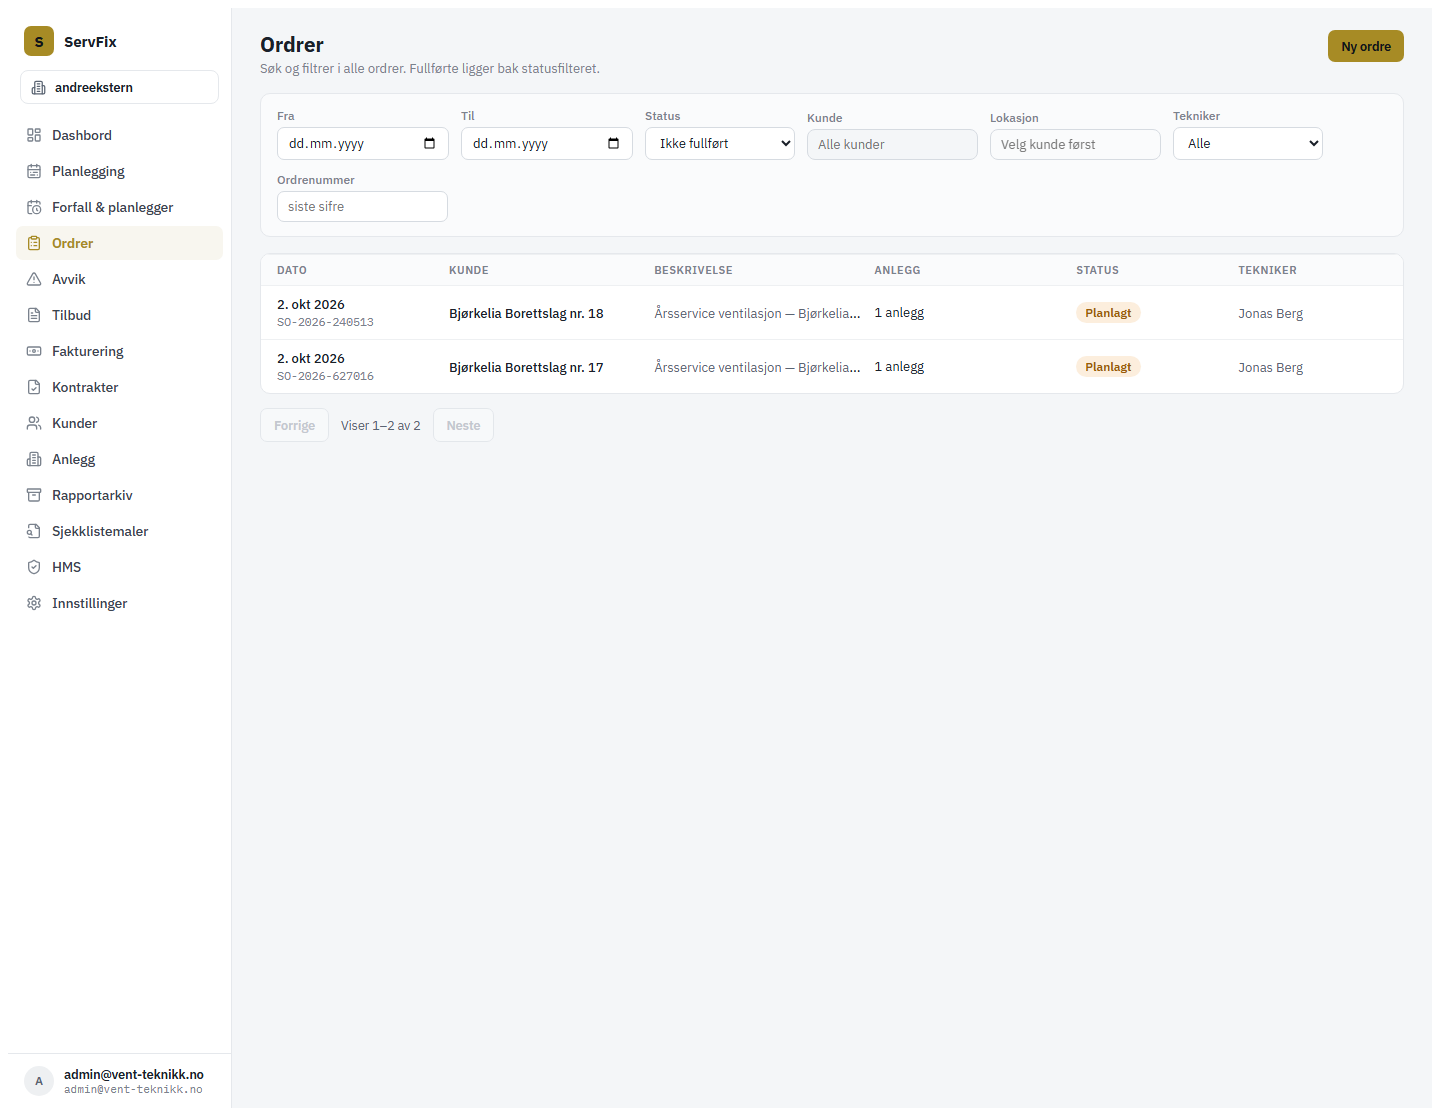Click the Neste pagination button

click(463, 425)
